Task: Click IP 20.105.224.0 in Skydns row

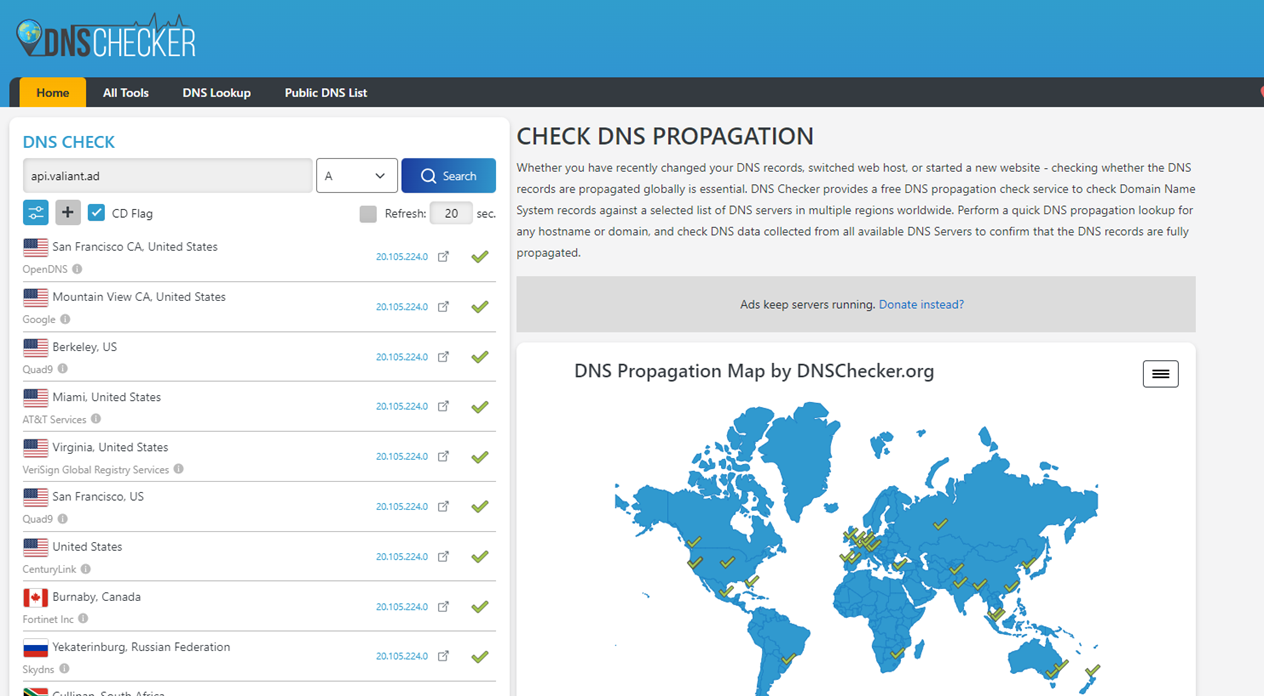Action: click(402, 657)
